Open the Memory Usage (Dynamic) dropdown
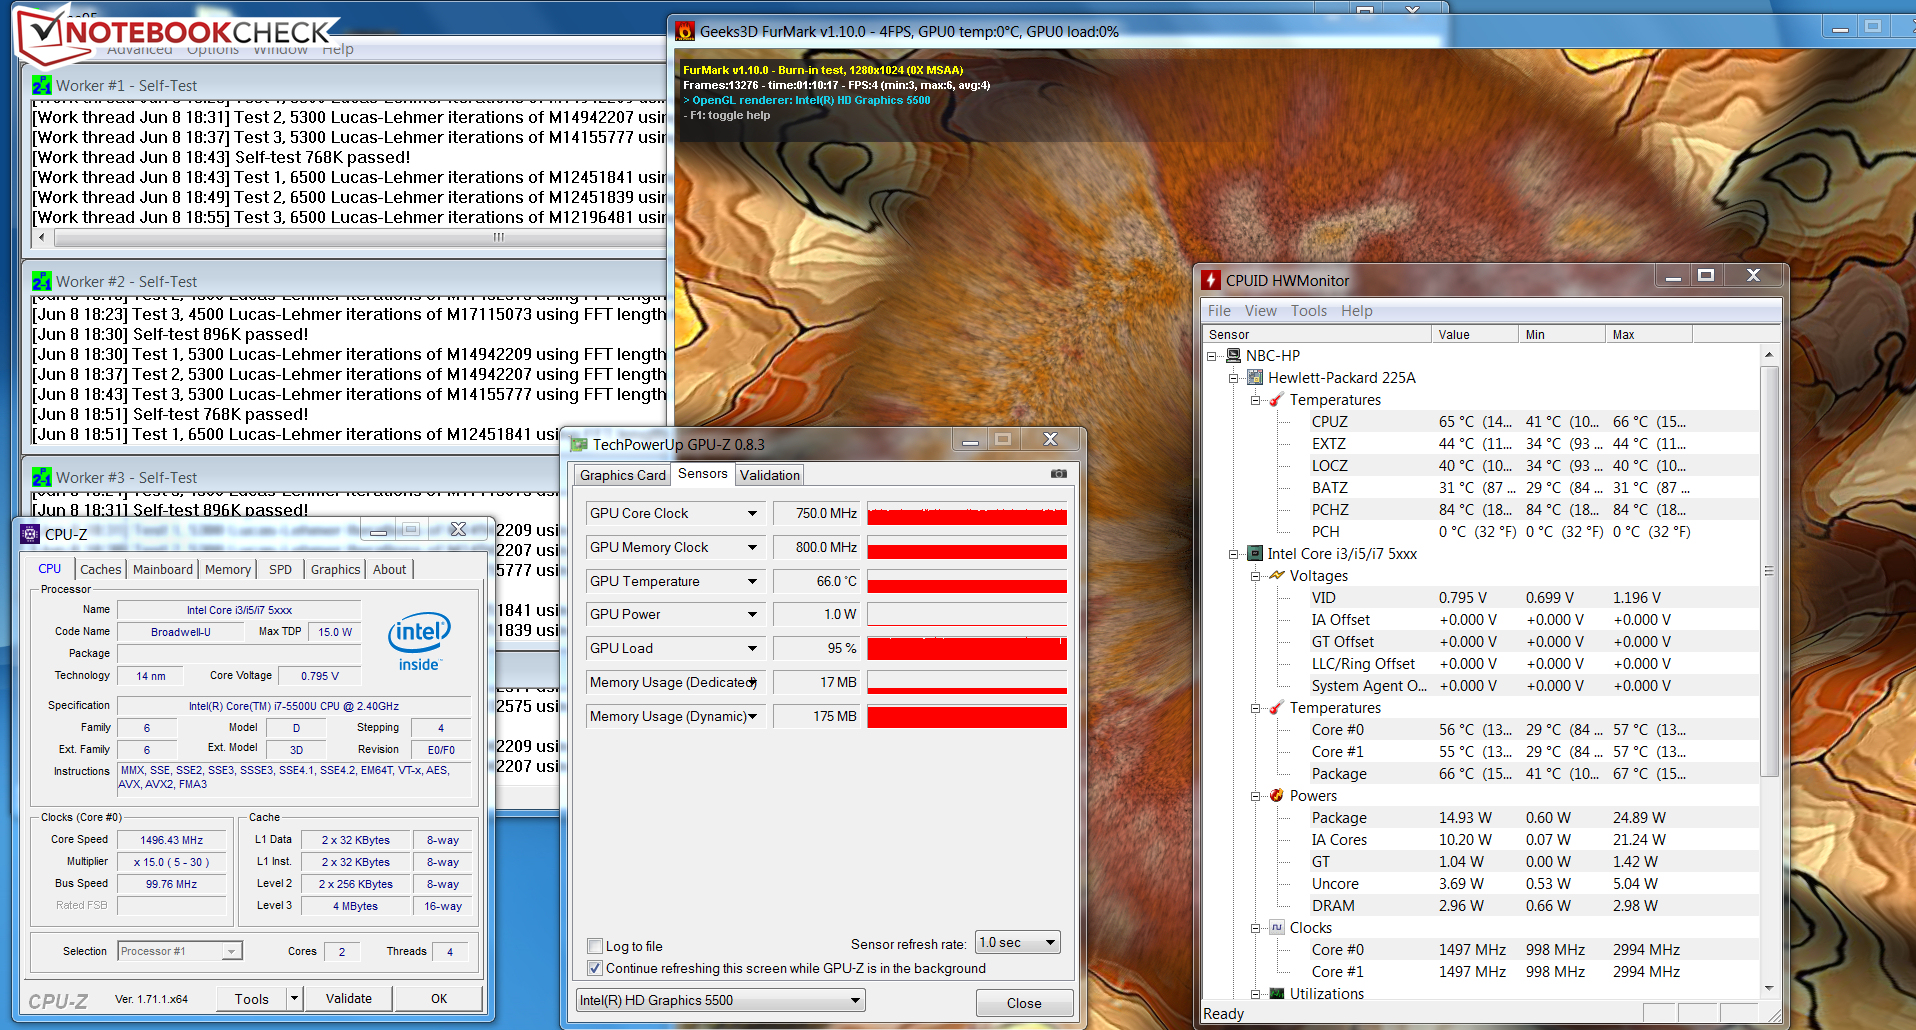This screenshot has width=1916, height=1030. coord(752,717)
